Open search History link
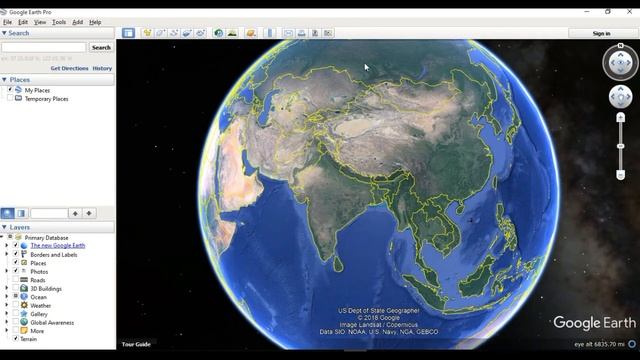Viewport: 640px width, 360px height. pyautogui.click(x=102, y=68)
